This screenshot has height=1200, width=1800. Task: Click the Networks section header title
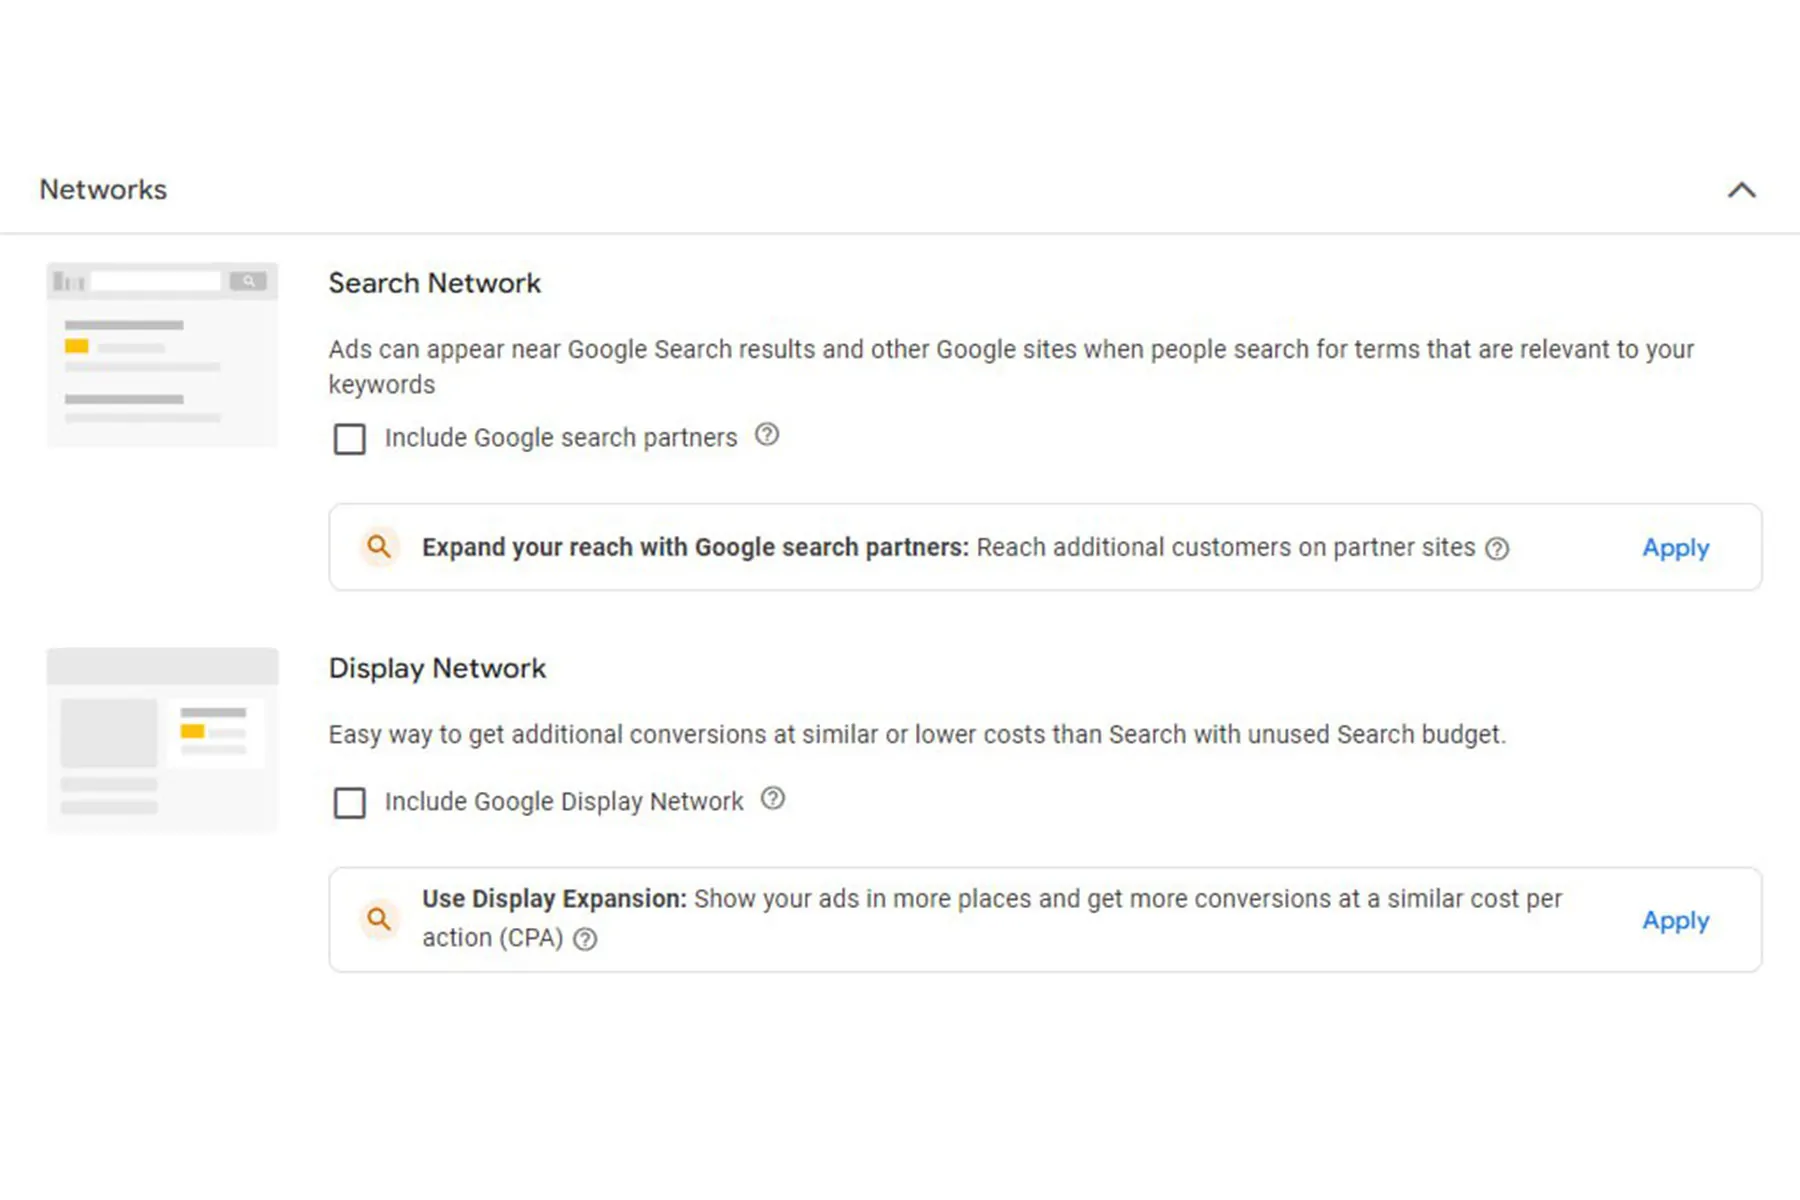click(x=103, y=190)
